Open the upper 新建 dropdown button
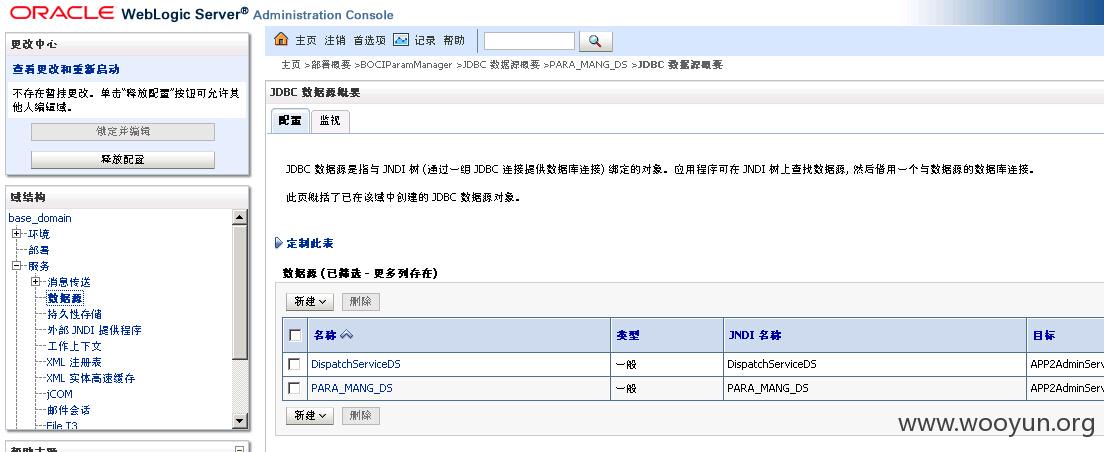Image resolution: width=1104 pixels, height=452 pixels. [x=310, y=301]
